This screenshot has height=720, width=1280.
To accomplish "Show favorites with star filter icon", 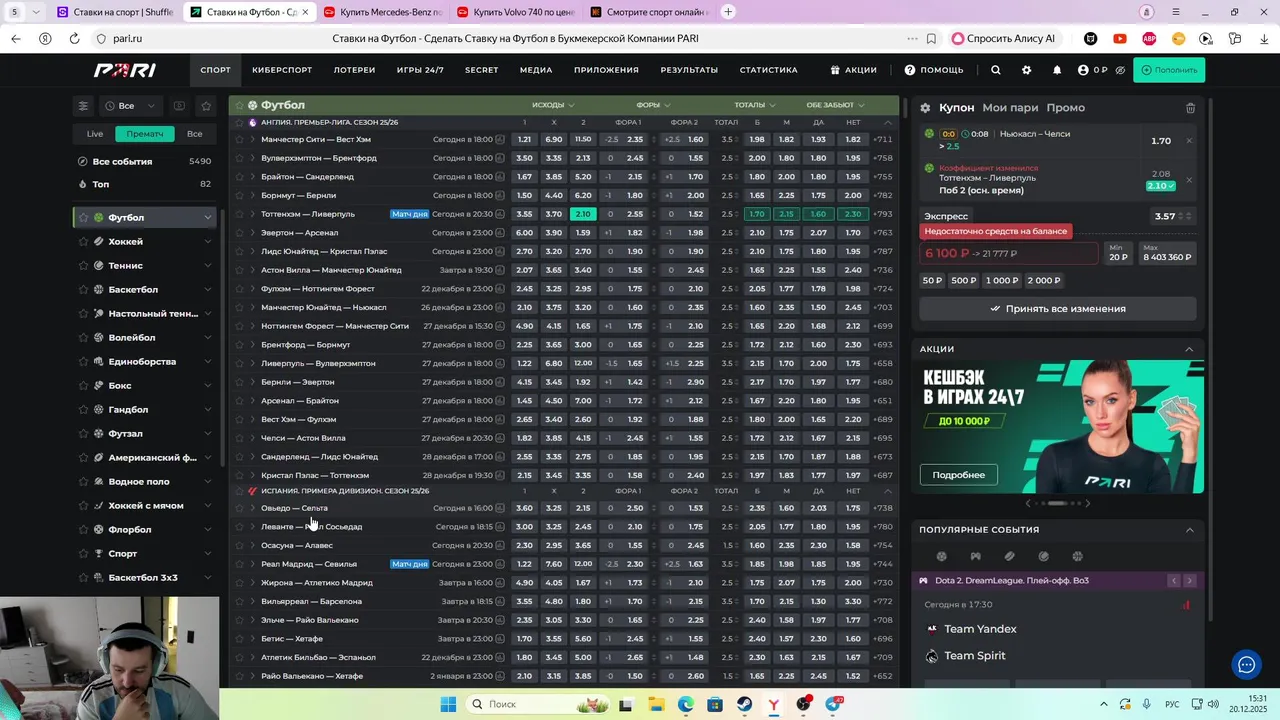I will coord(206,105).
